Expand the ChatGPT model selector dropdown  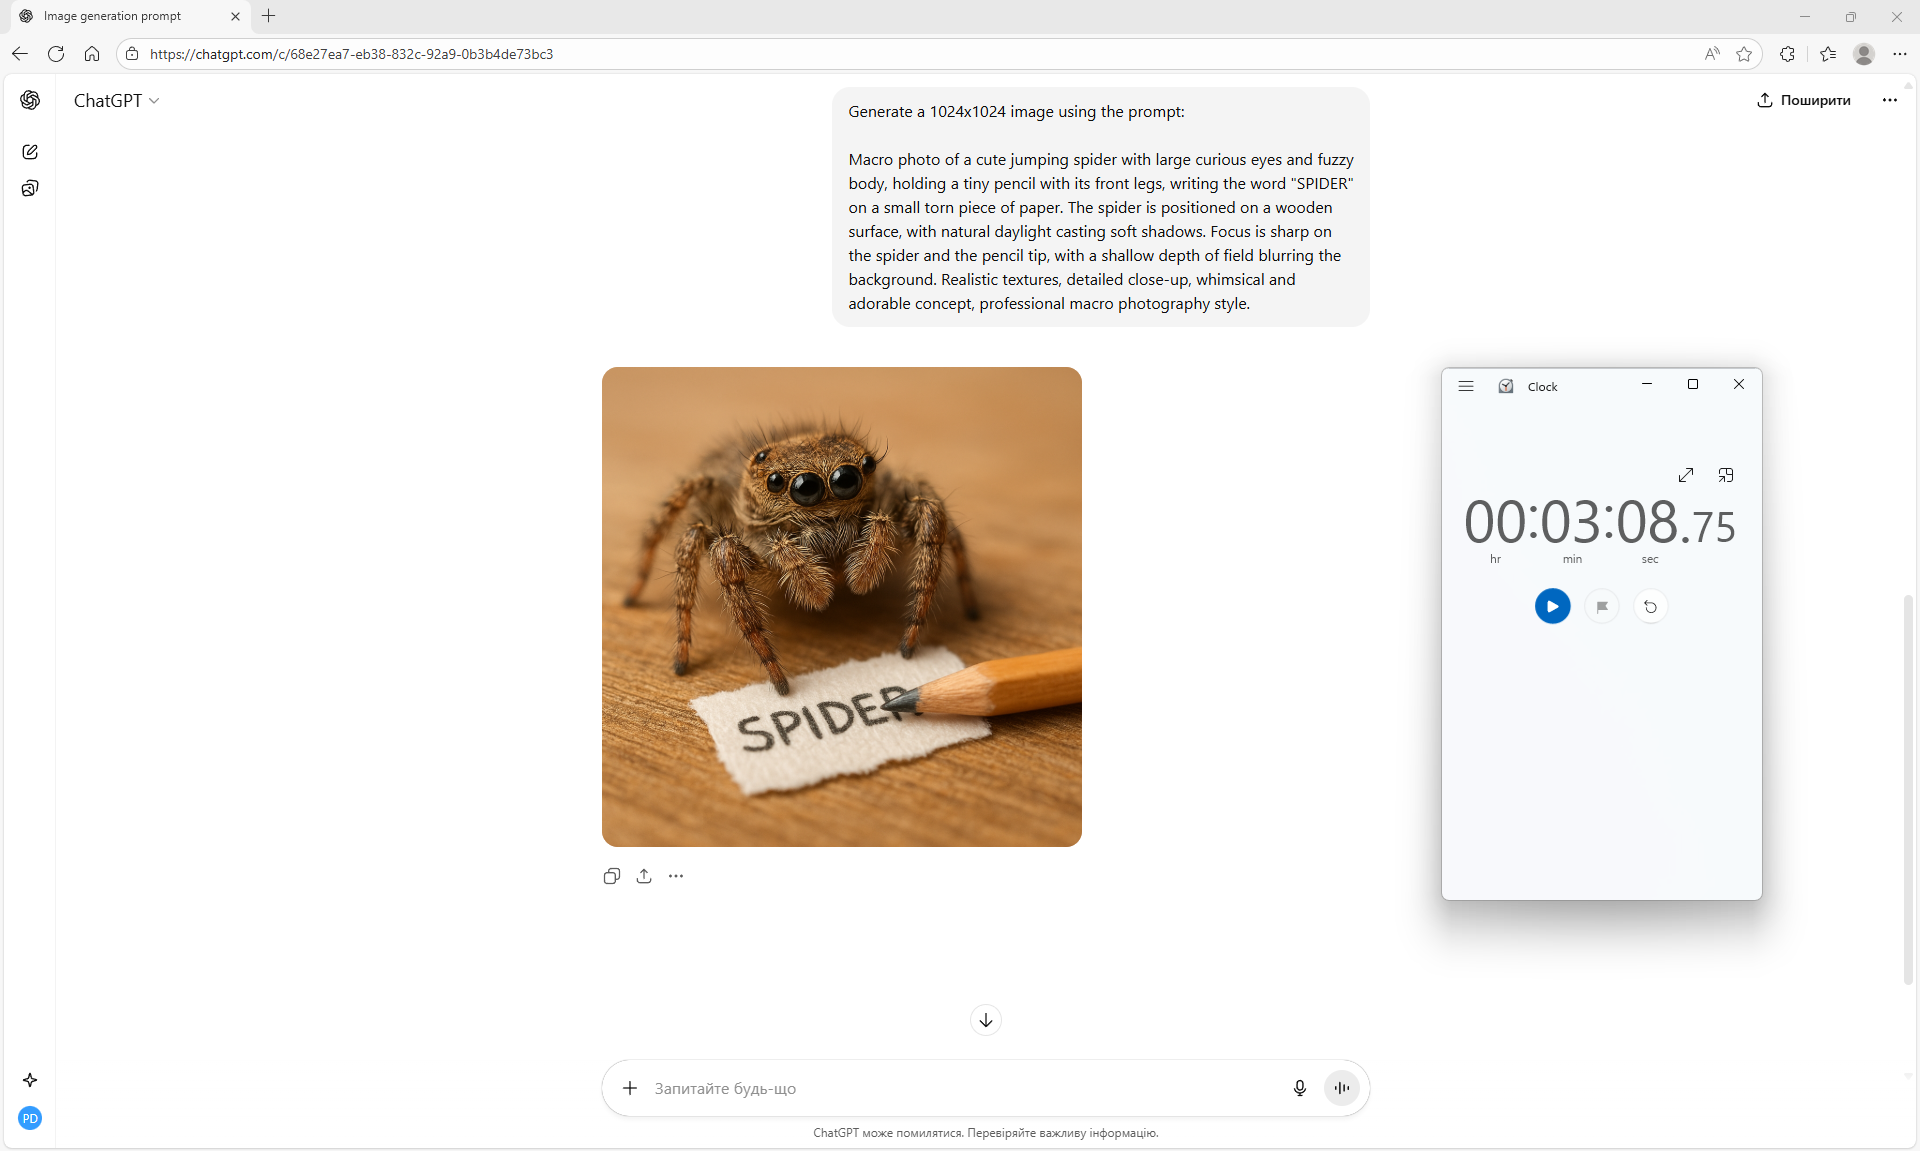116,101
